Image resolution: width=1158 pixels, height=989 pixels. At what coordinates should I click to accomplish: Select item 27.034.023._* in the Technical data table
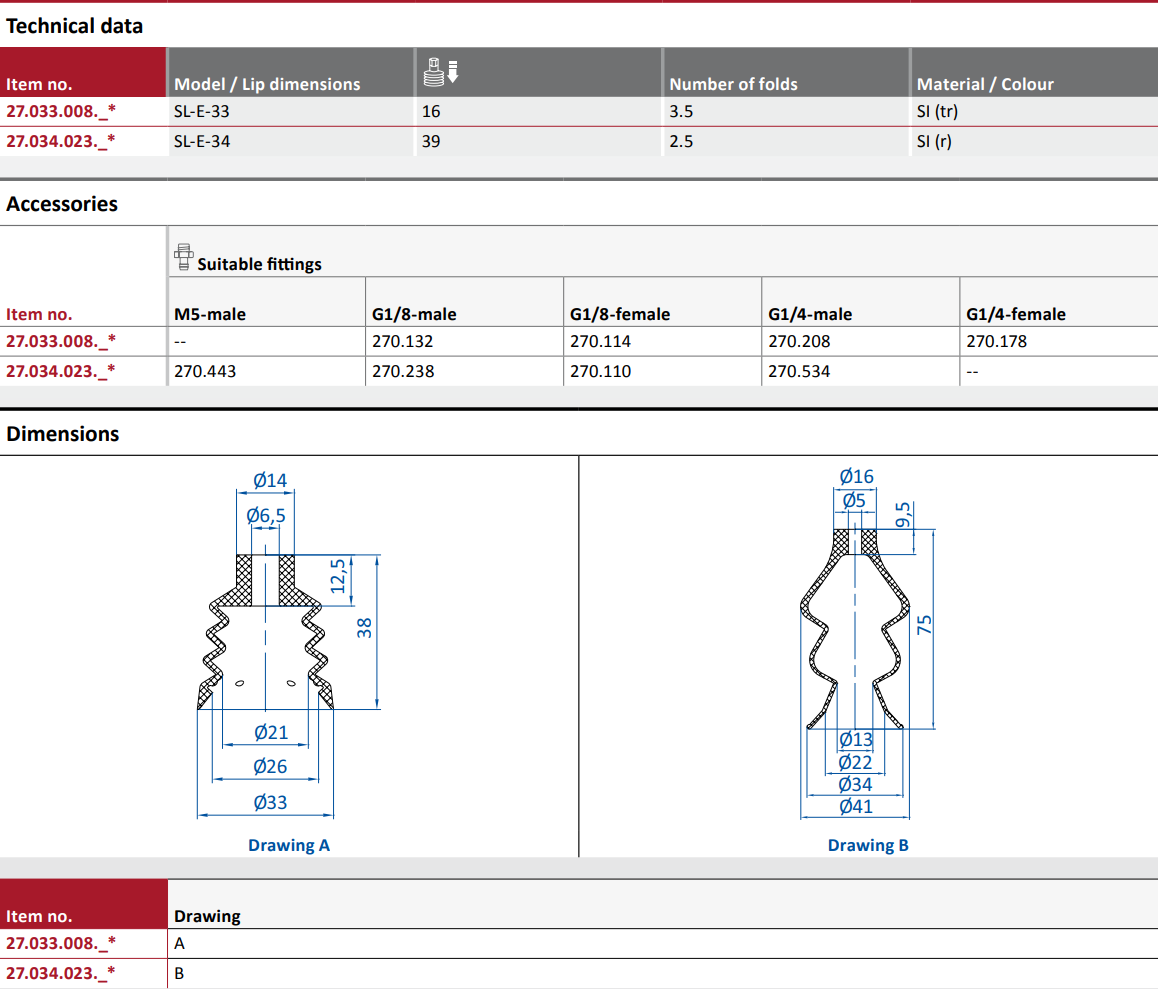tap(61, 141)
